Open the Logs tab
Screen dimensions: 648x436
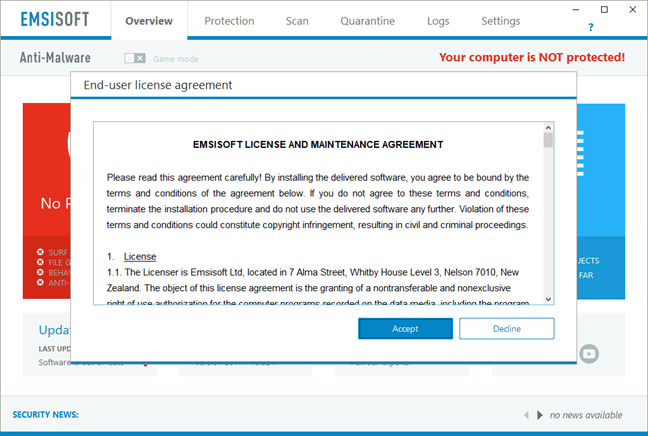(x=438, y=21)
